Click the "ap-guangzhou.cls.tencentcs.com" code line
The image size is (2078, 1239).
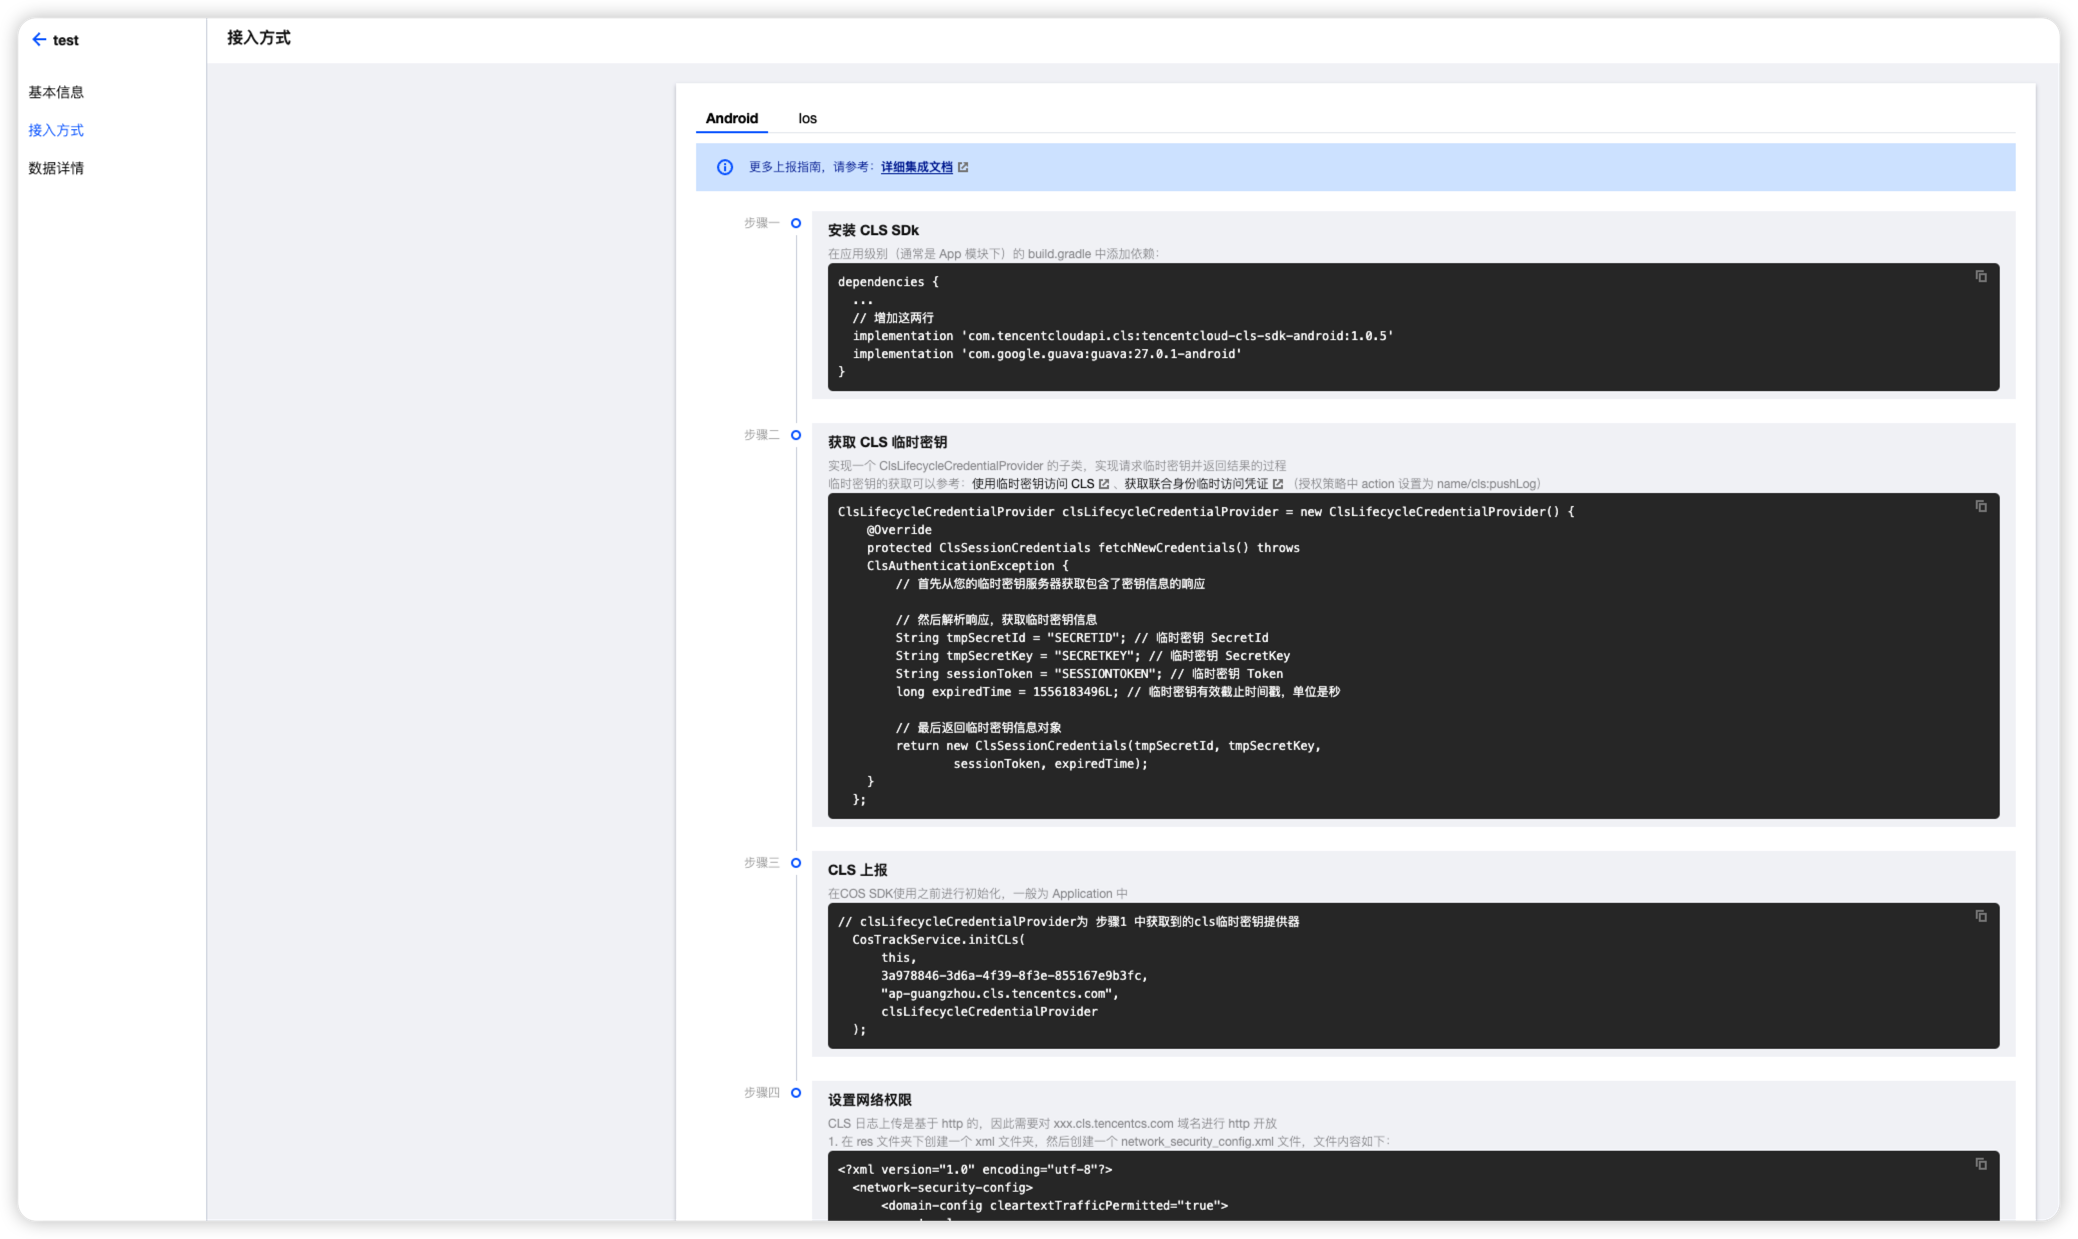tap(999, 994)
